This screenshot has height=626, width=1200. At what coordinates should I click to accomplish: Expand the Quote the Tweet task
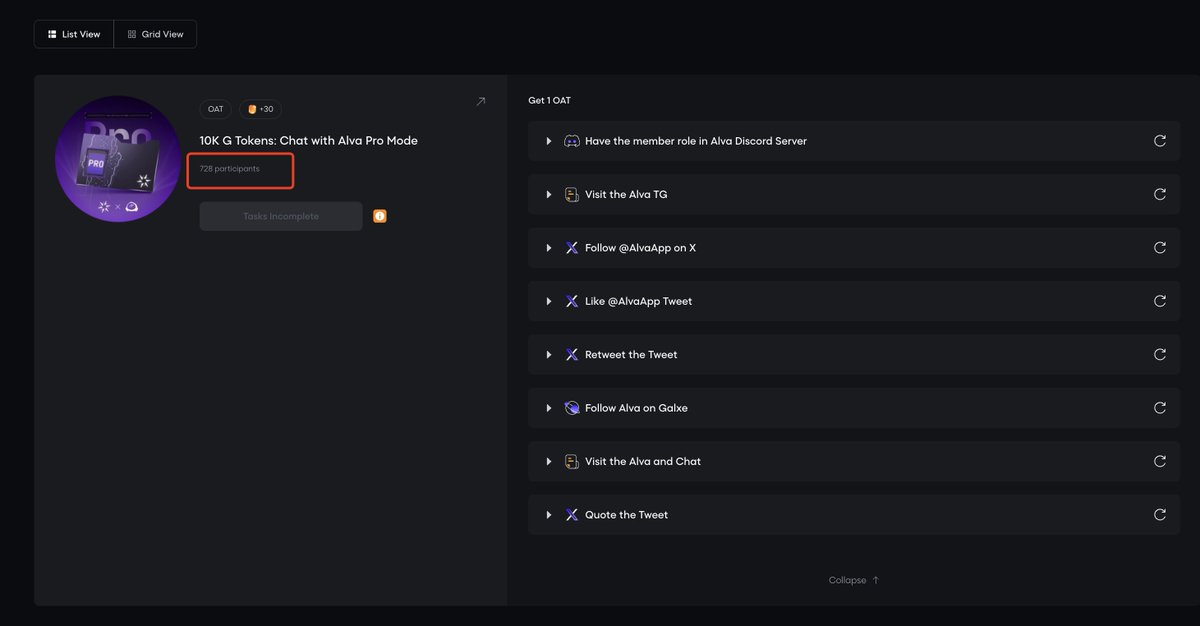click(x=549, y=515)
